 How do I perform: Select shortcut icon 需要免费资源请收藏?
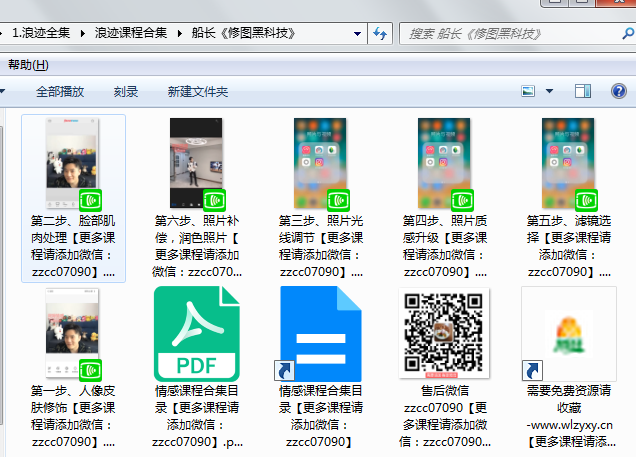coord(569,334)
